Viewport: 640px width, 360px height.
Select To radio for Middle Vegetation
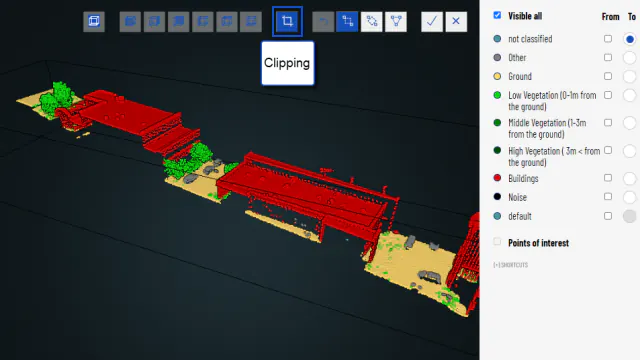point(629,123)
